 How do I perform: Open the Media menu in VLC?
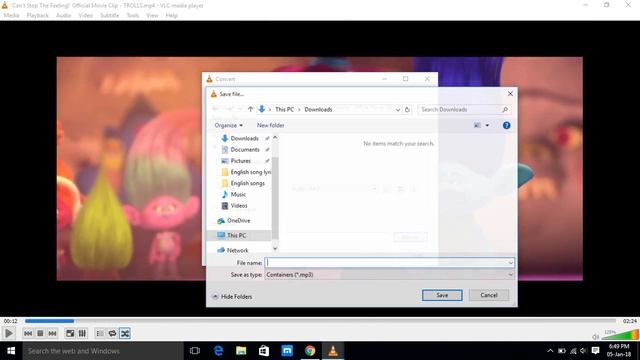11,16
